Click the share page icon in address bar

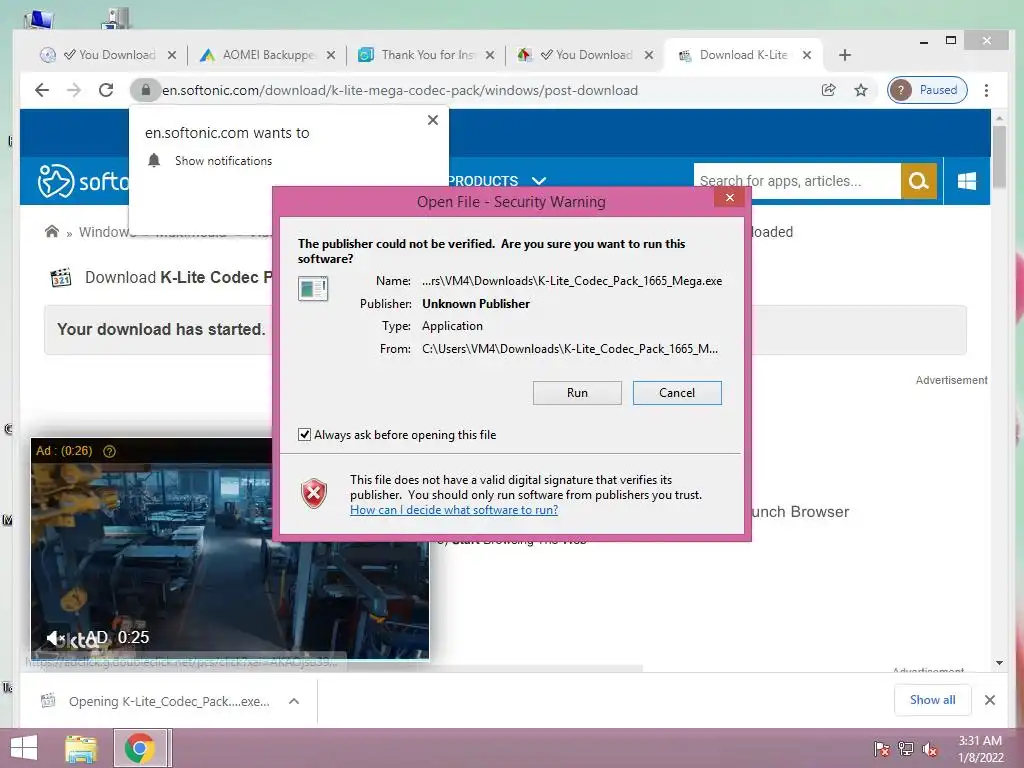pos(828,90)
